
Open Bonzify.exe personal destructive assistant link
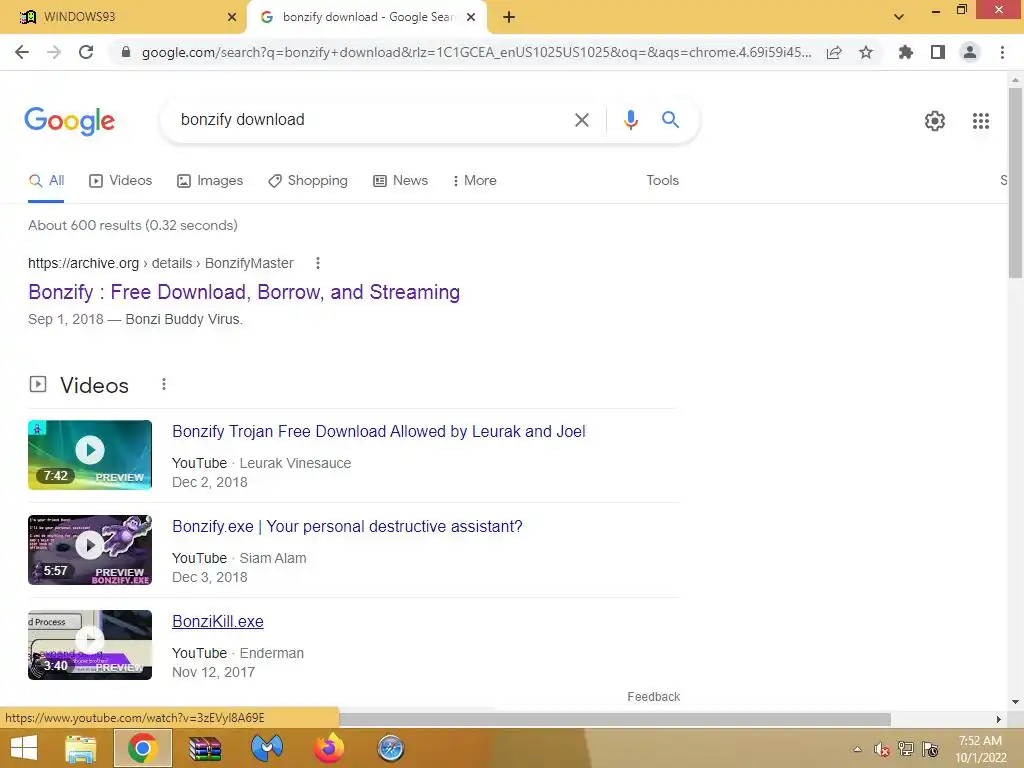tap(347, 526)
